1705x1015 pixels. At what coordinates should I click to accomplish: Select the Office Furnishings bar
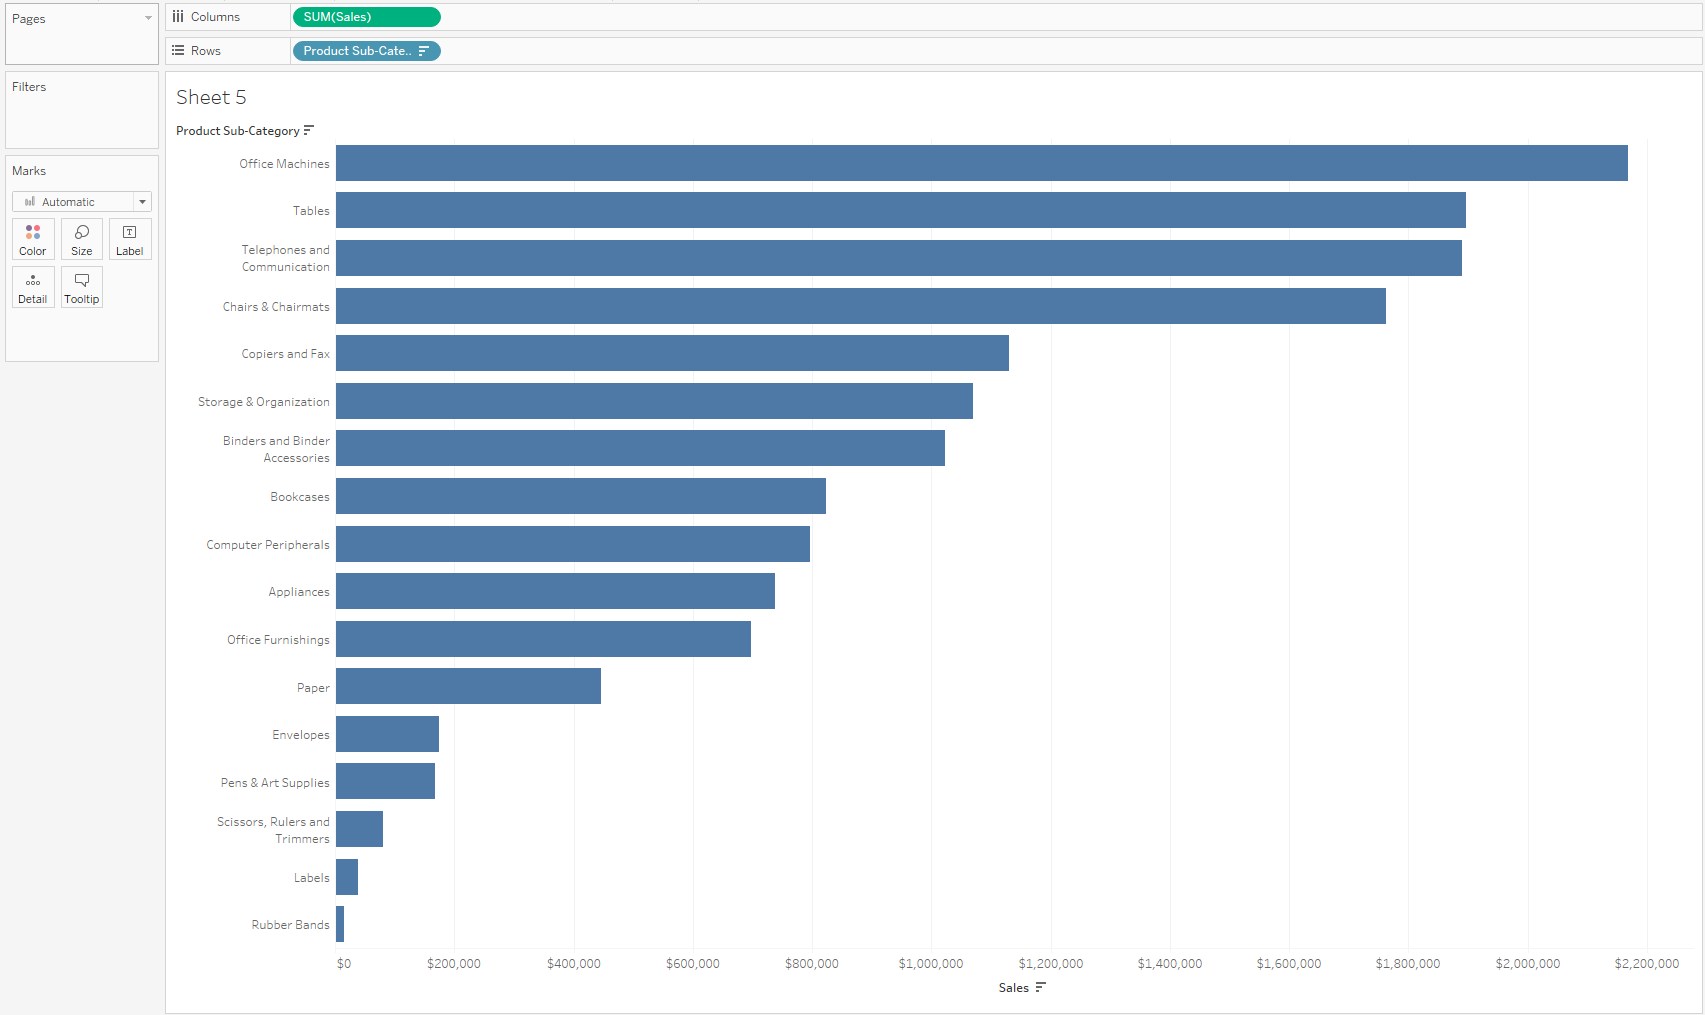[543, 639]
